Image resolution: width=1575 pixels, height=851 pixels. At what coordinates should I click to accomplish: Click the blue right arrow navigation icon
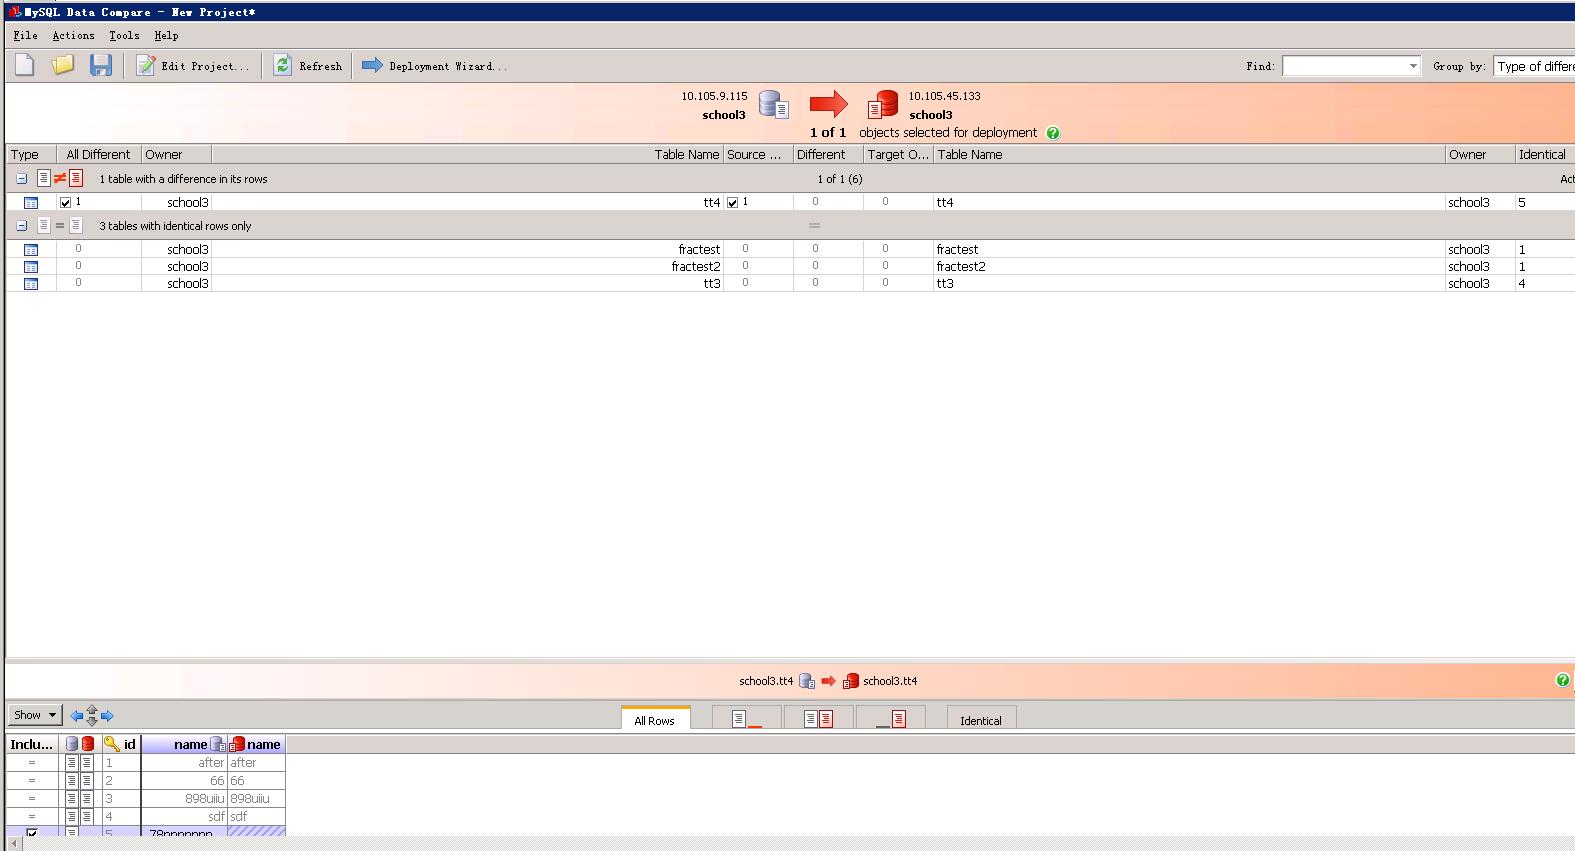pyautogui.click(x=107, y=716)
